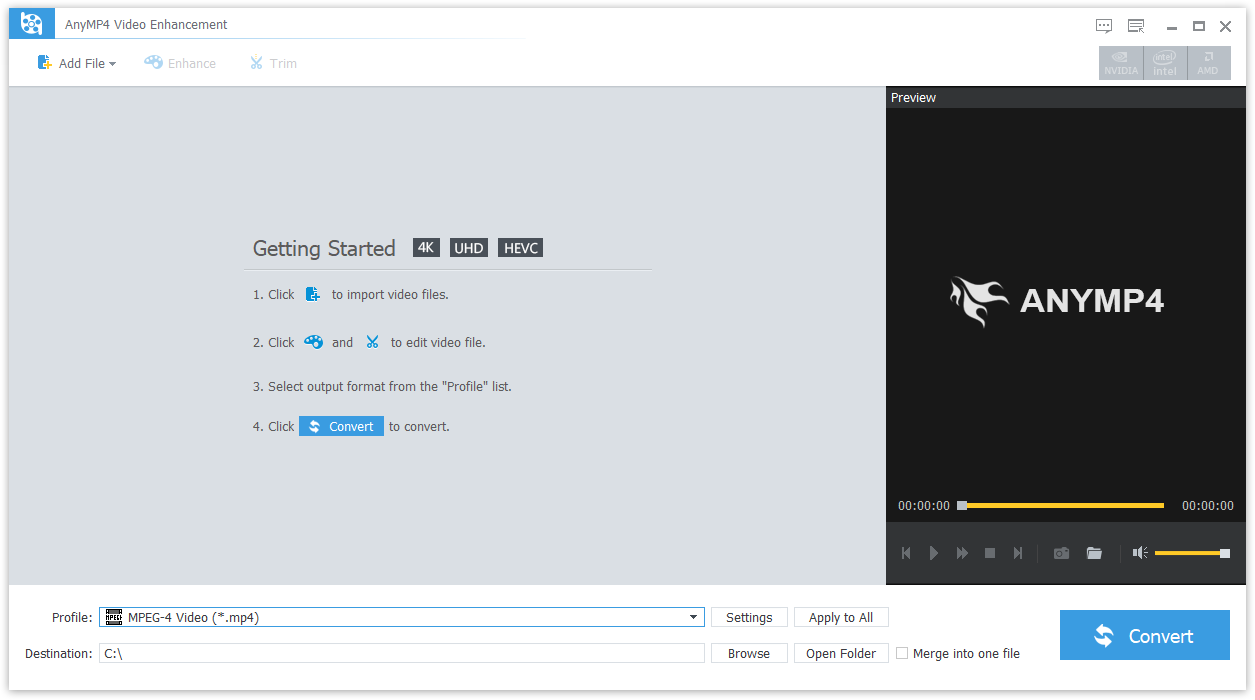This screenshot has width=1255, height=700.
Task: Skip to next frame in preview
Action: [x=1018, y=553]
